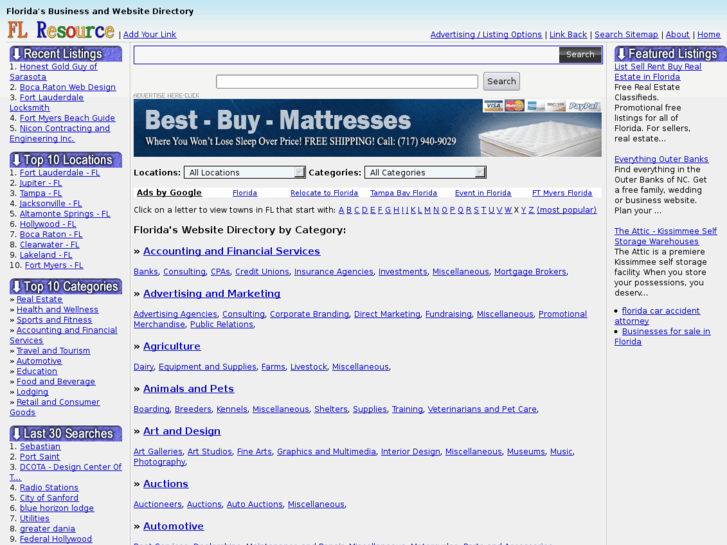Viewport: 727px width, 545px height.
Task: Open the Categories dropdown
Action: click(x=424, y=173)
